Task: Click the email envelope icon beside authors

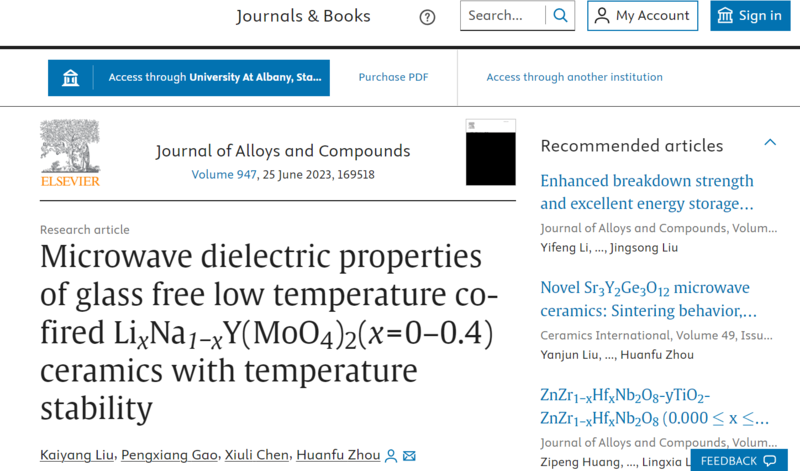Action: [x=409, y=456]
